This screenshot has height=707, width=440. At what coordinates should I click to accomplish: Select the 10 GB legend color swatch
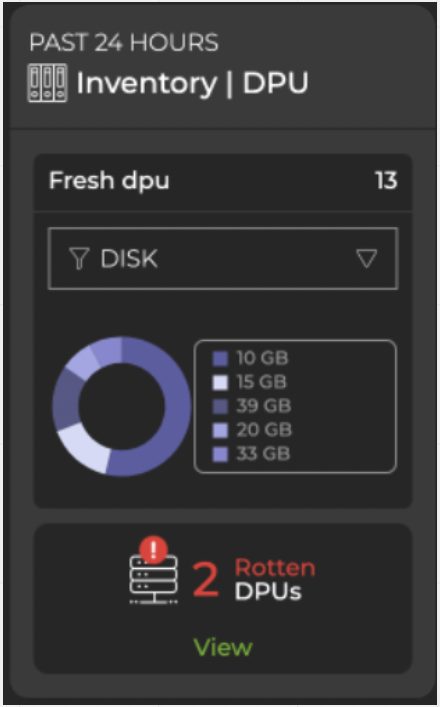coord(220,358)
